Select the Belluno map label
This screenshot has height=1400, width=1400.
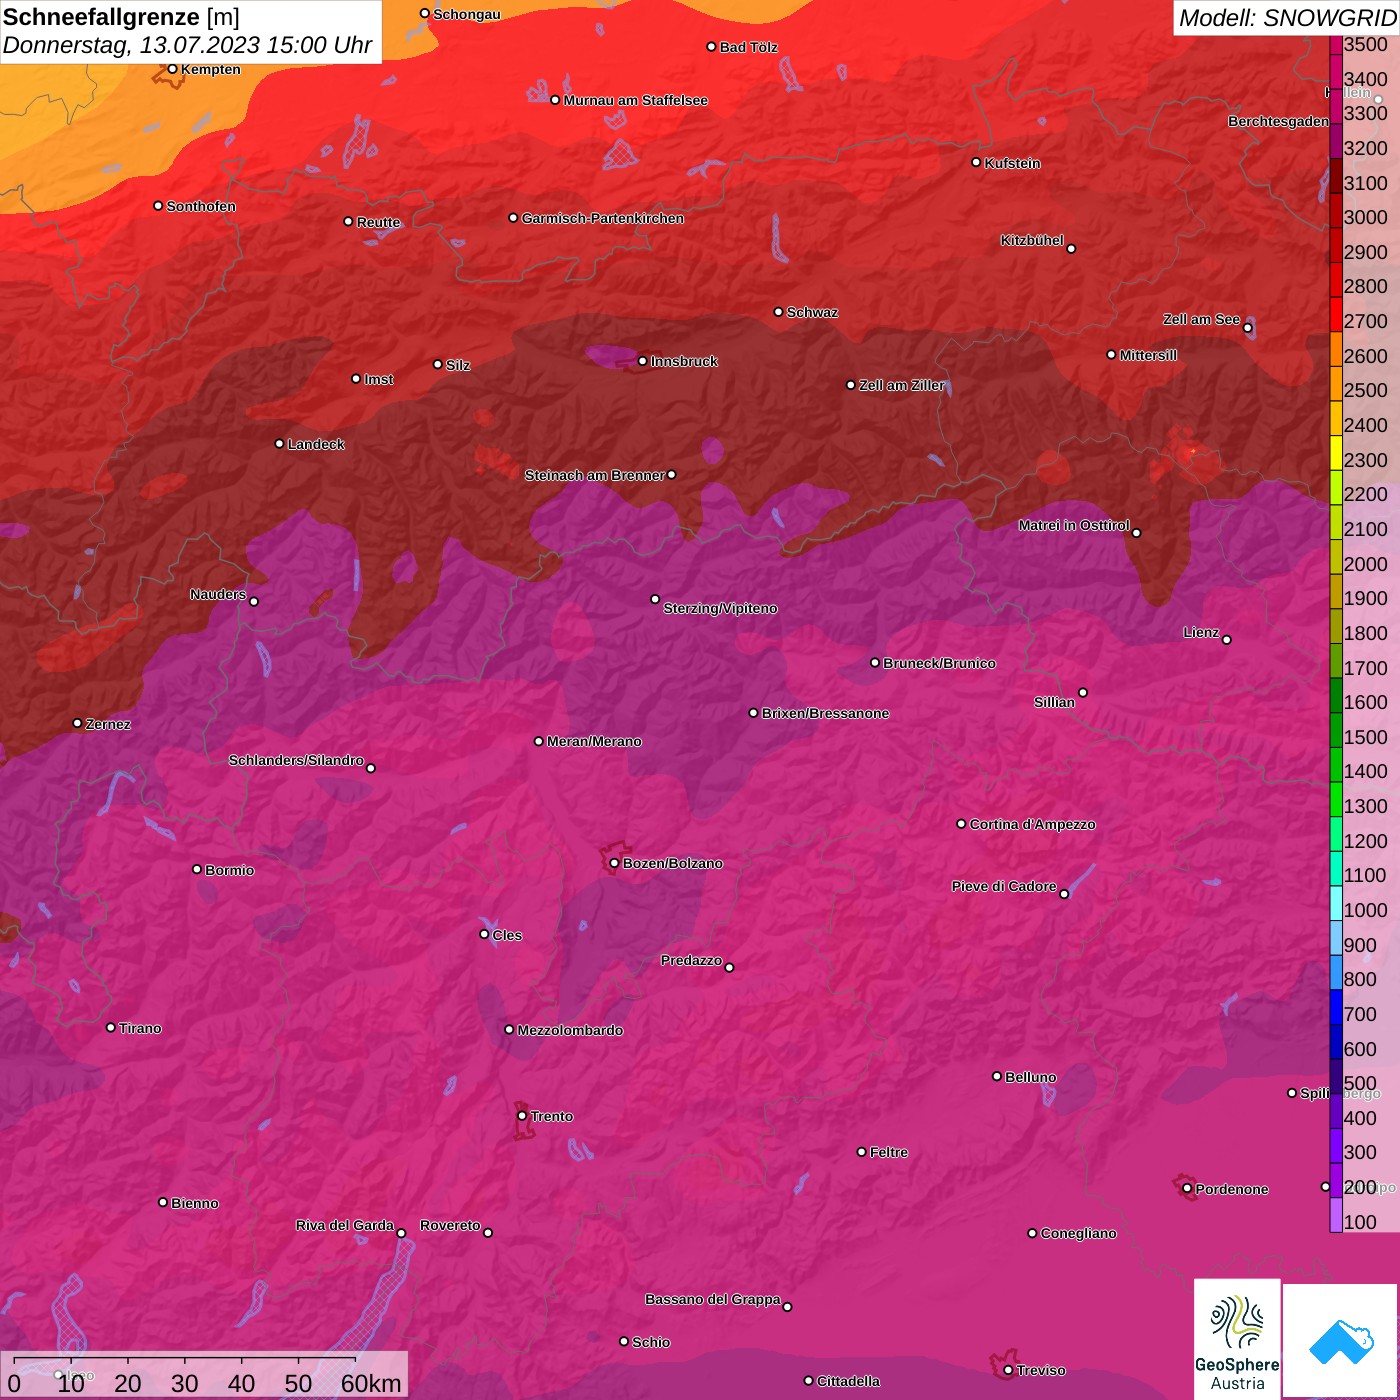tap(1030, 1077)
